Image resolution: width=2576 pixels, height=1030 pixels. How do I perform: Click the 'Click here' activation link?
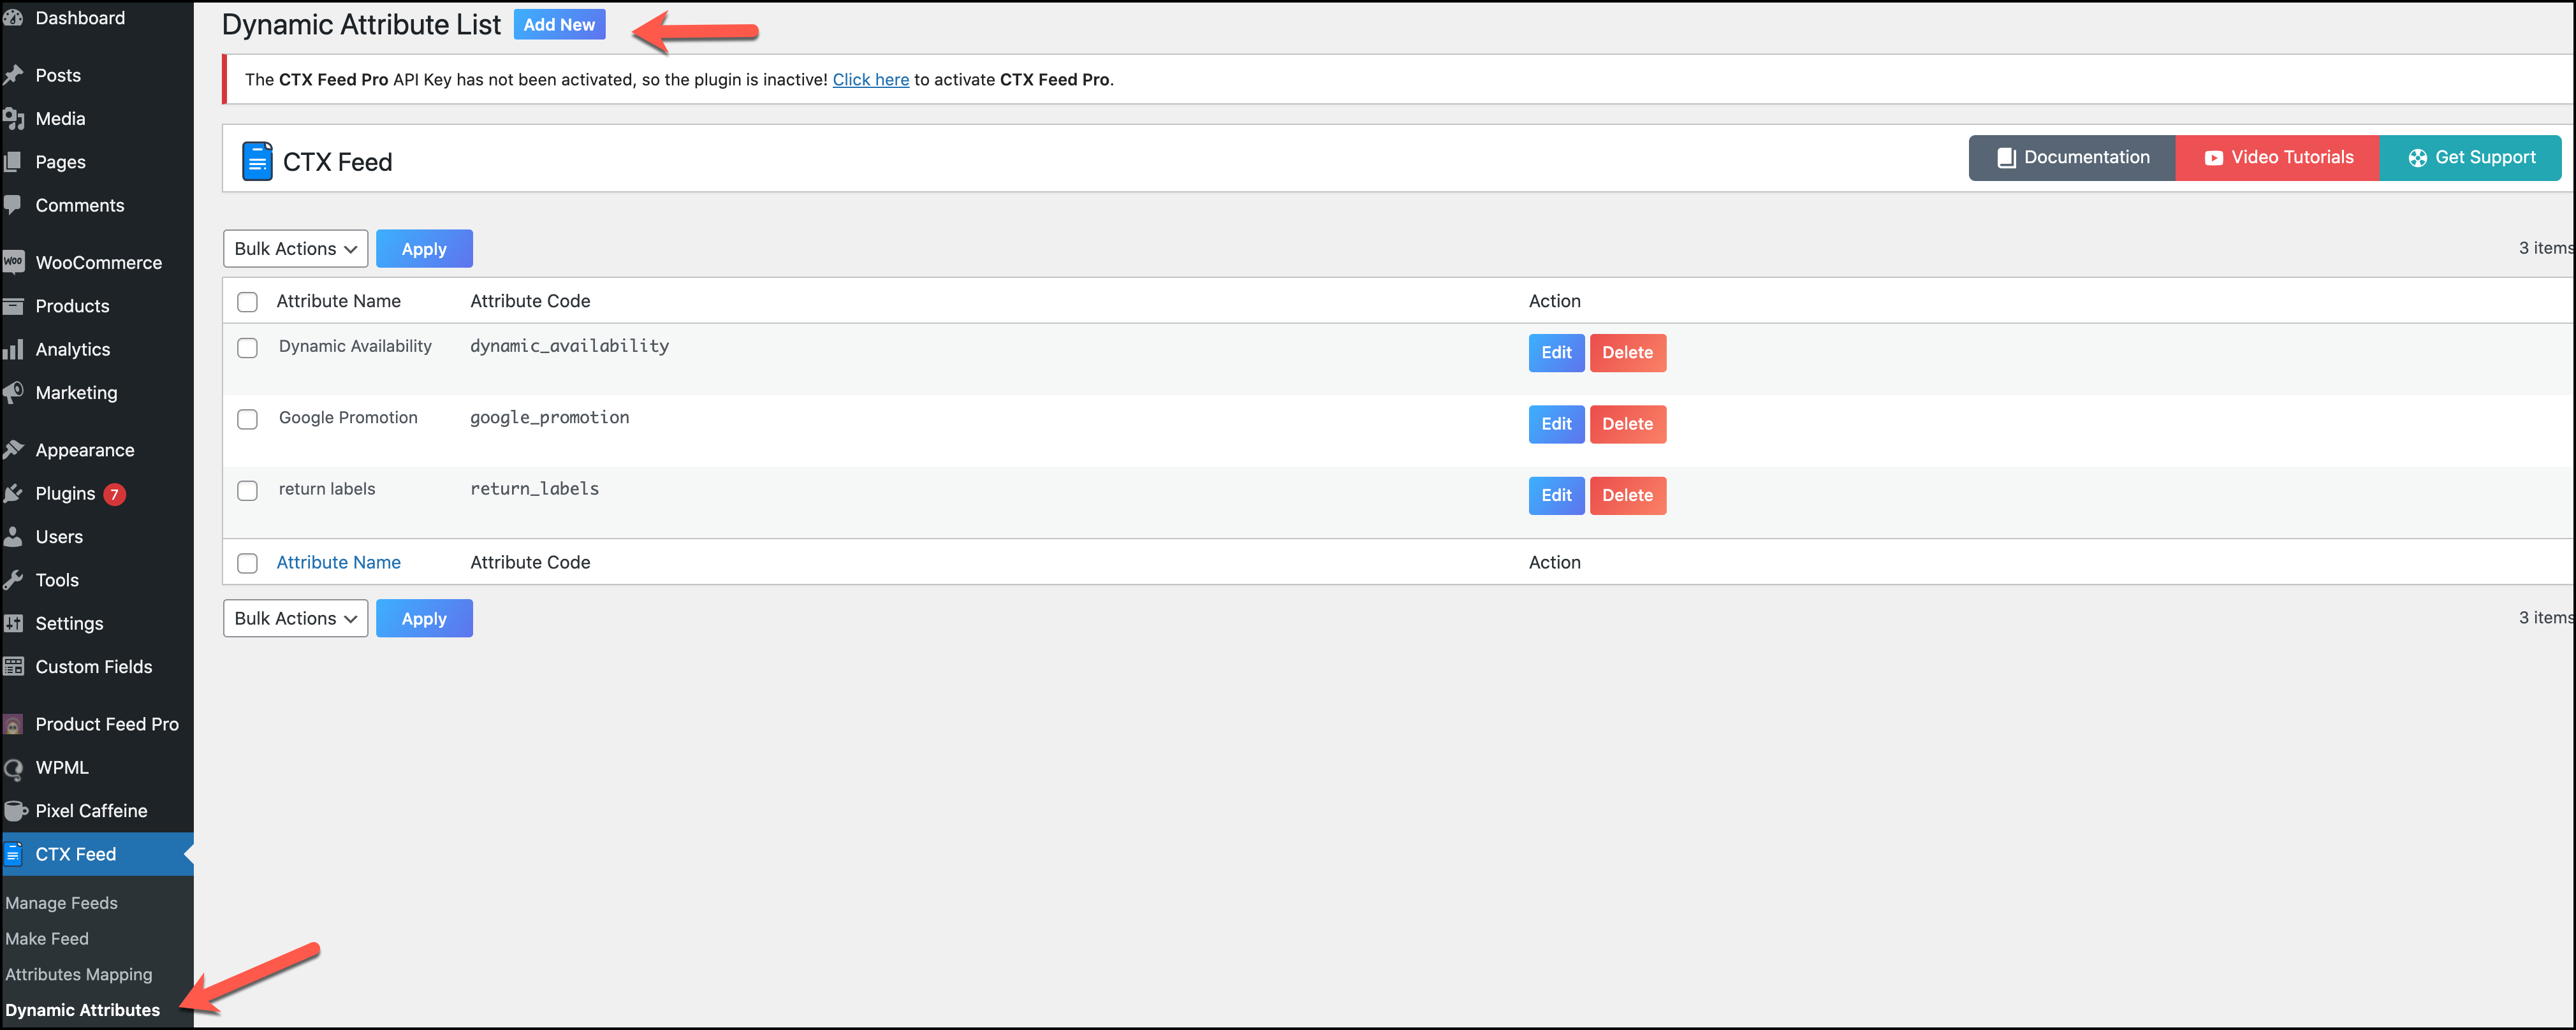point(871,79)
